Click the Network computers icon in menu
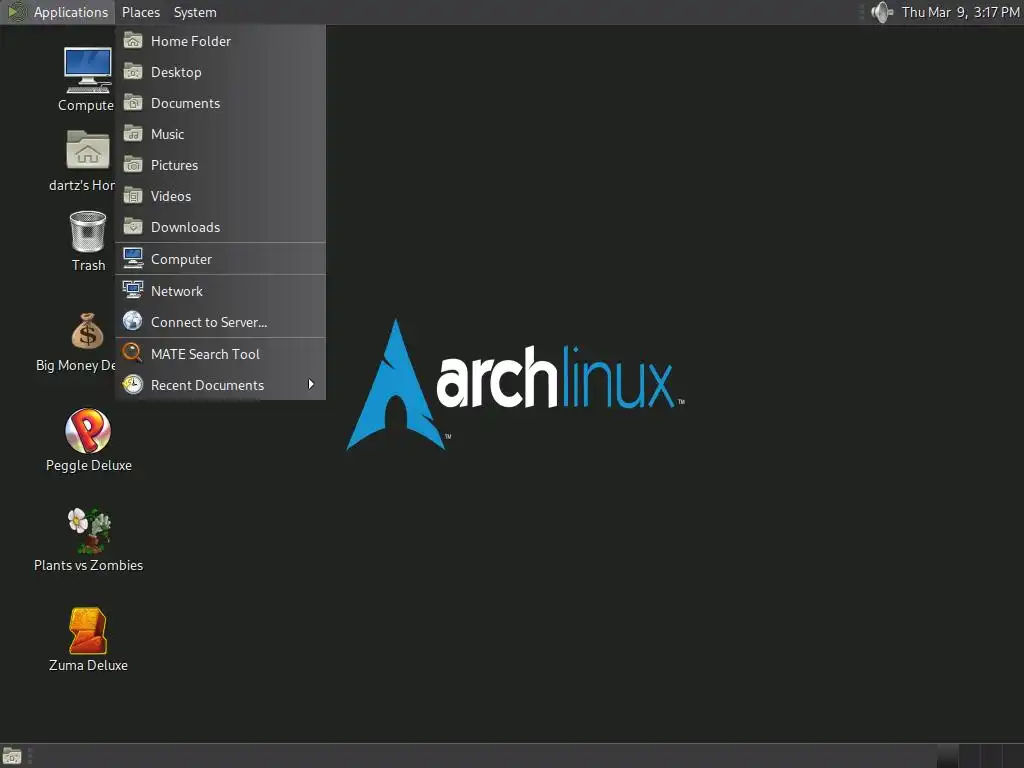 133,290
